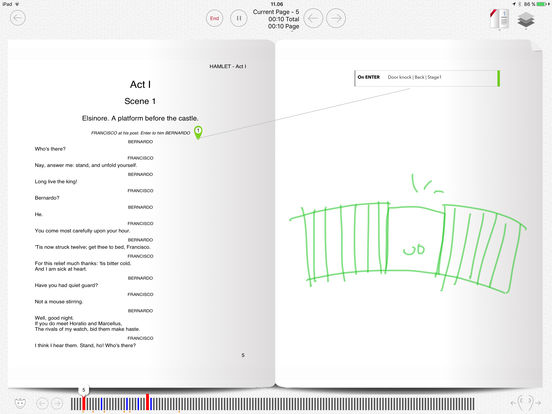Open the layers stack icon
The width and height of the screenshot is (552, 414).
(x=526, y=20)
